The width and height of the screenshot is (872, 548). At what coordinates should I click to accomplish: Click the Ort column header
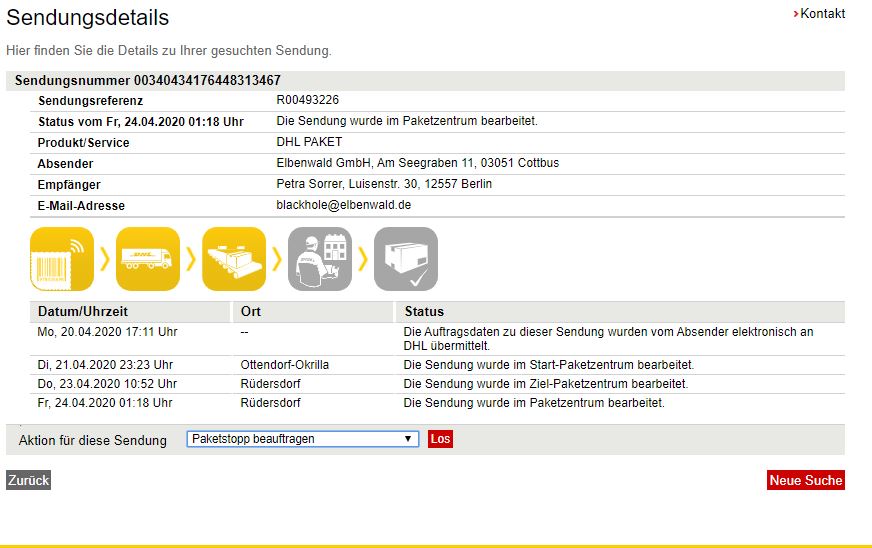[251, 311]
